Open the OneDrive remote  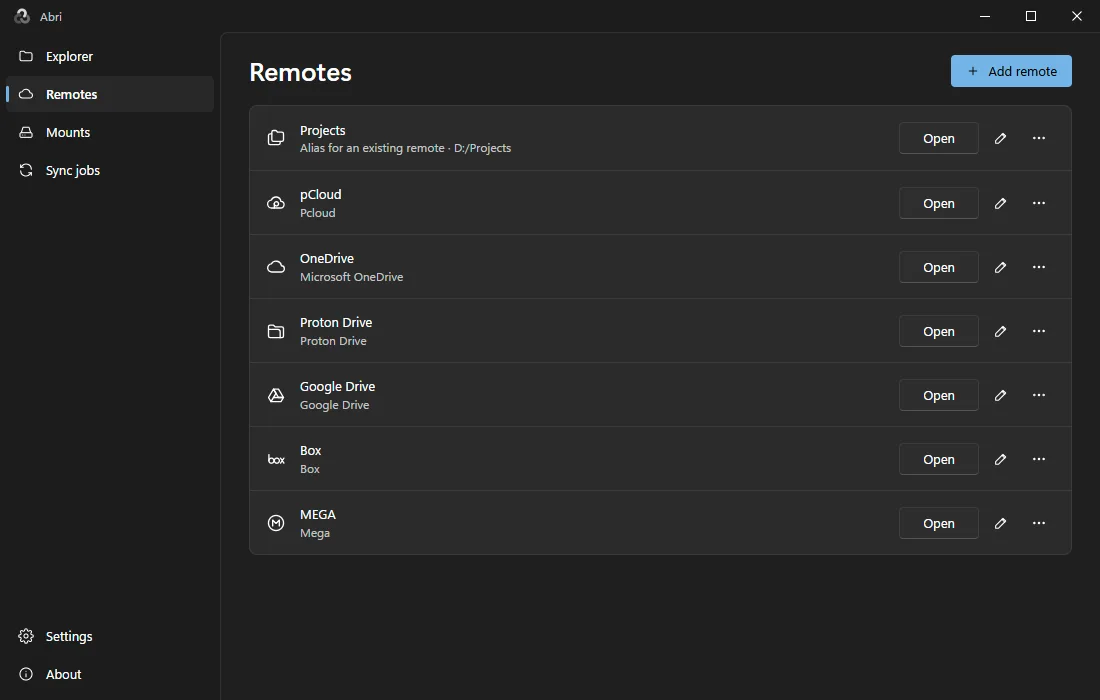coord(939,267)
